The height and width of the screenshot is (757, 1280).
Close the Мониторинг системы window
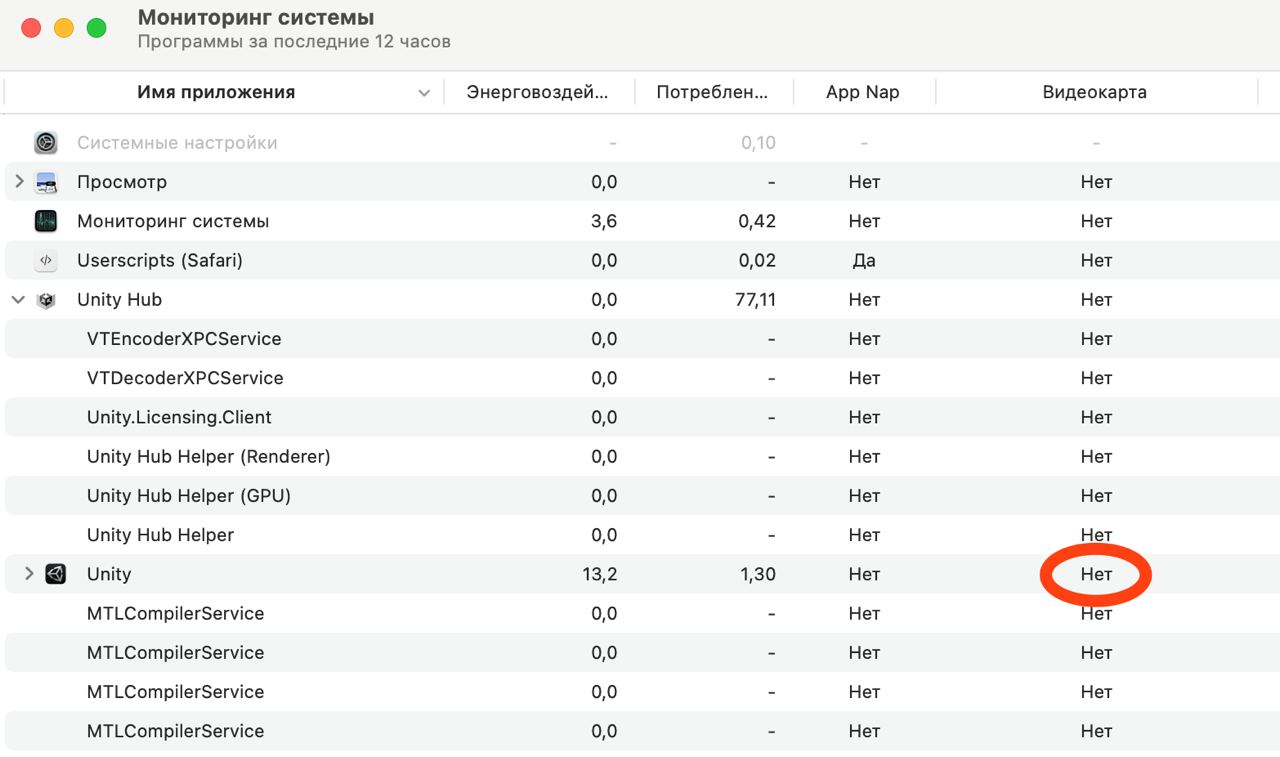tap(31, 28)
